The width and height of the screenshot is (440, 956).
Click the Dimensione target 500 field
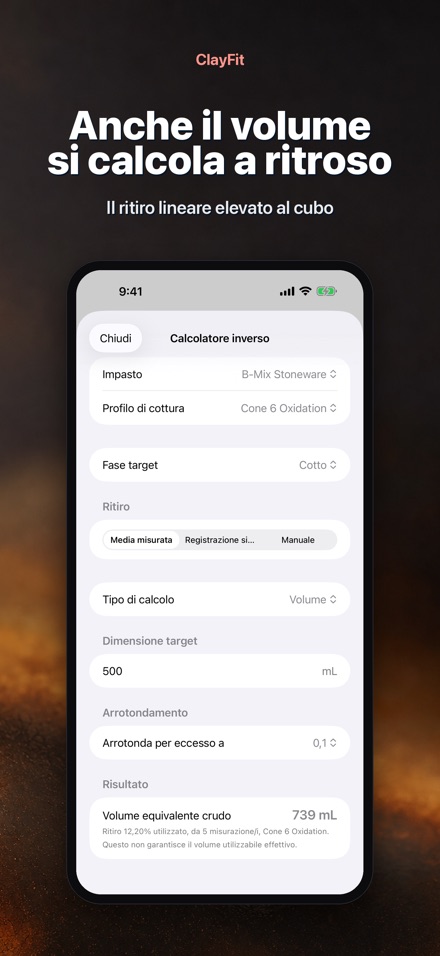(219, 671)
